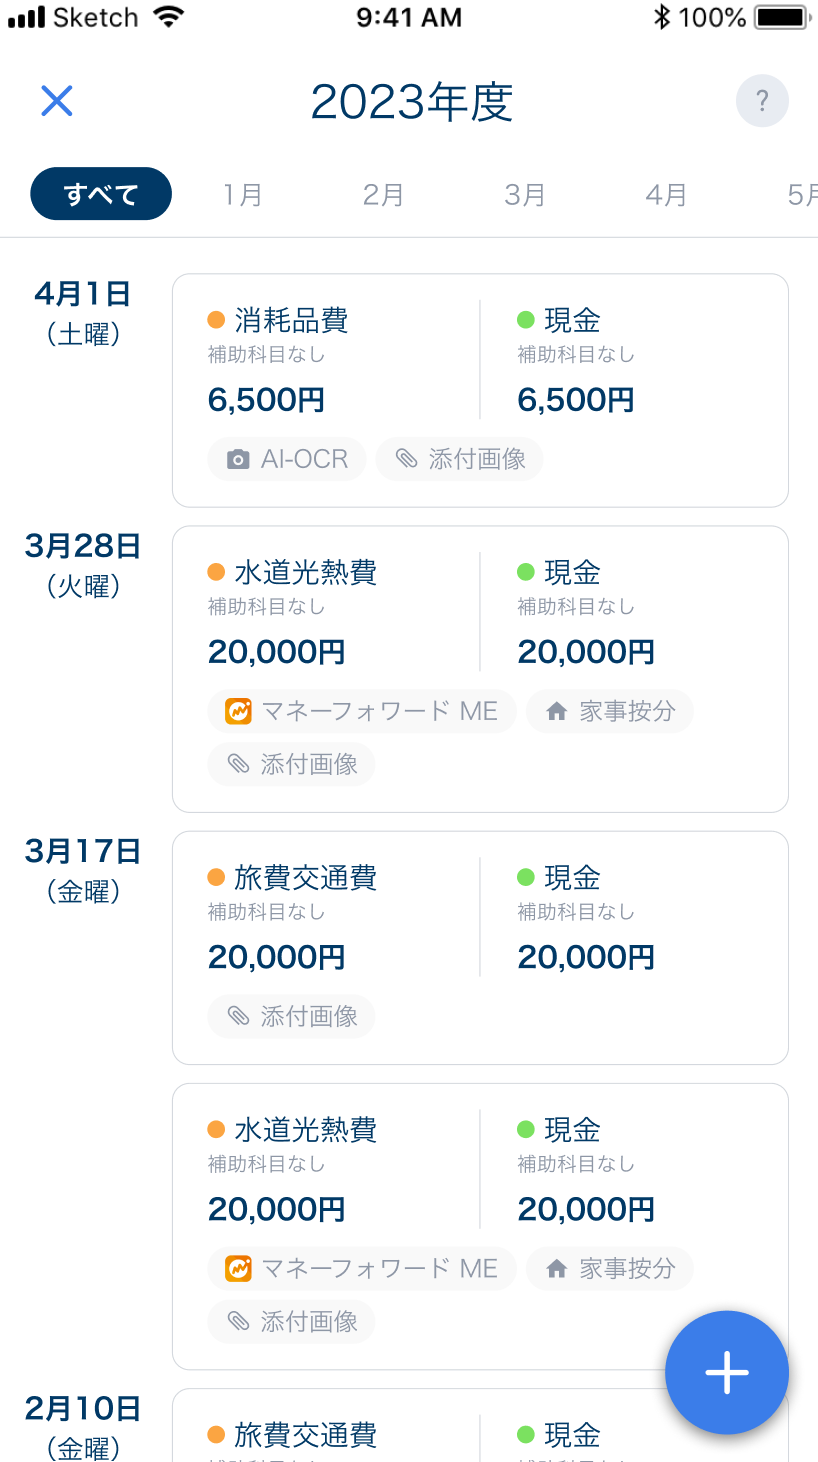Select the すべて filter tab
818x1462 pixels.
click(x=101, y=194)
